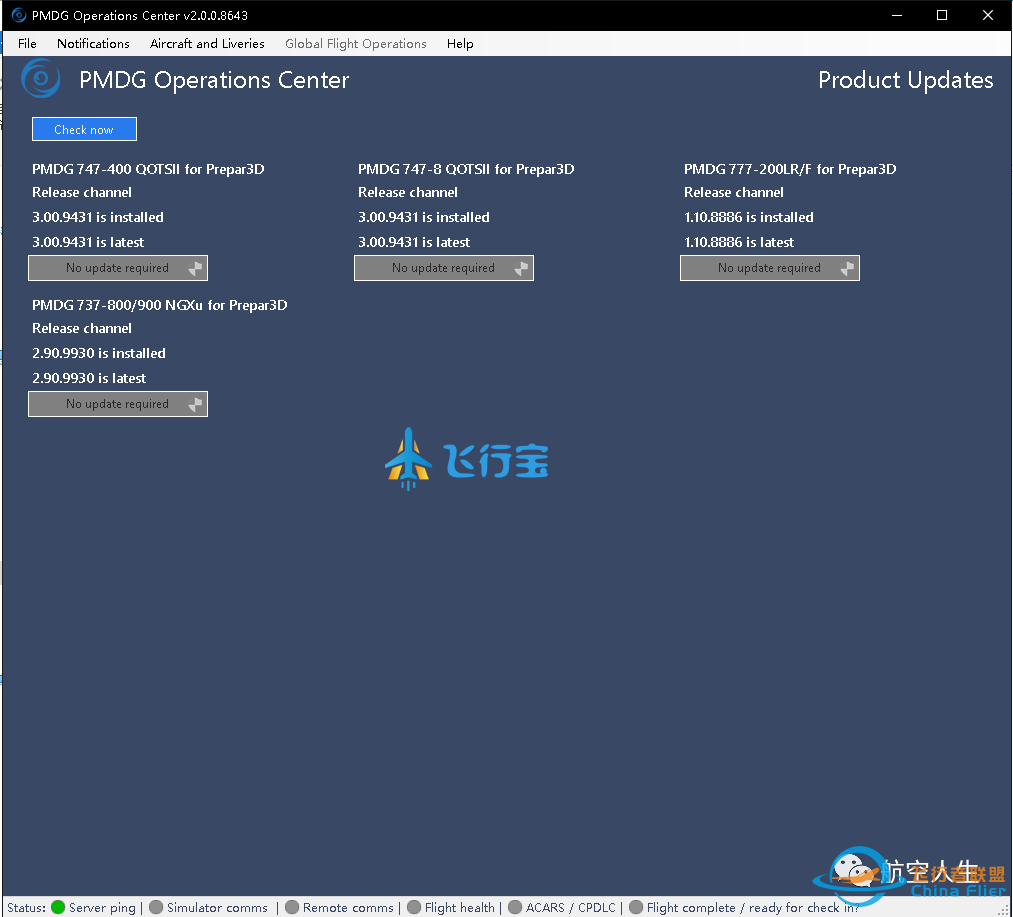The height and width of the screenshot is (917, 1013).
Task: Click the Remote comms status indicator
Action: [x=292, y=907]
